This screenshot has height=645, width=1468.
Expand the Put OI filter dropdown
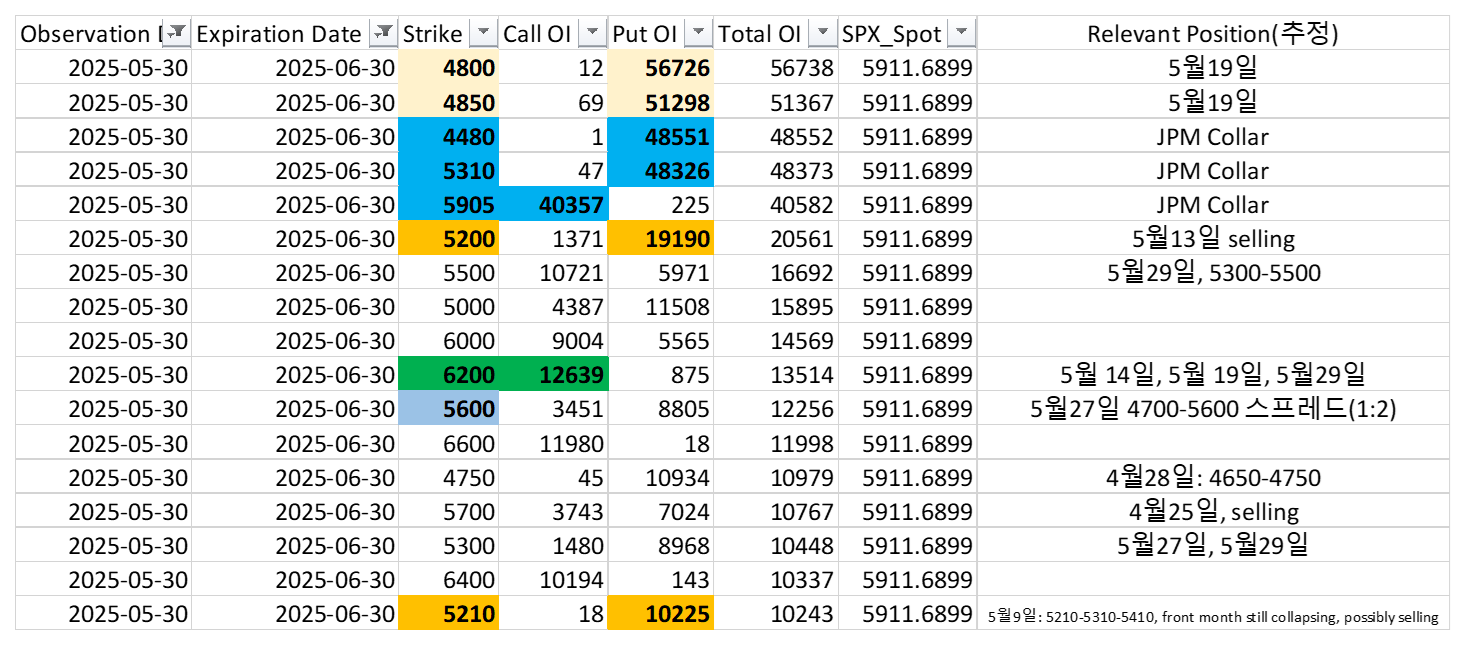(699, 33)
